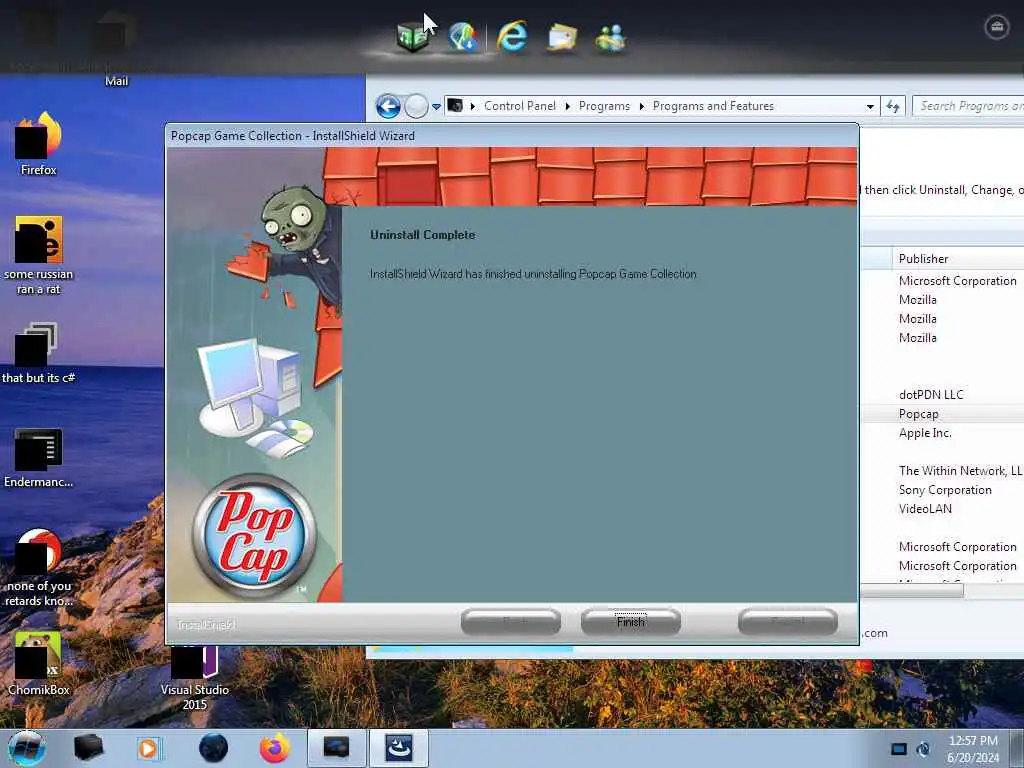Open the 'some russian ran a rat' desktop icon

(x=39, y=255)
